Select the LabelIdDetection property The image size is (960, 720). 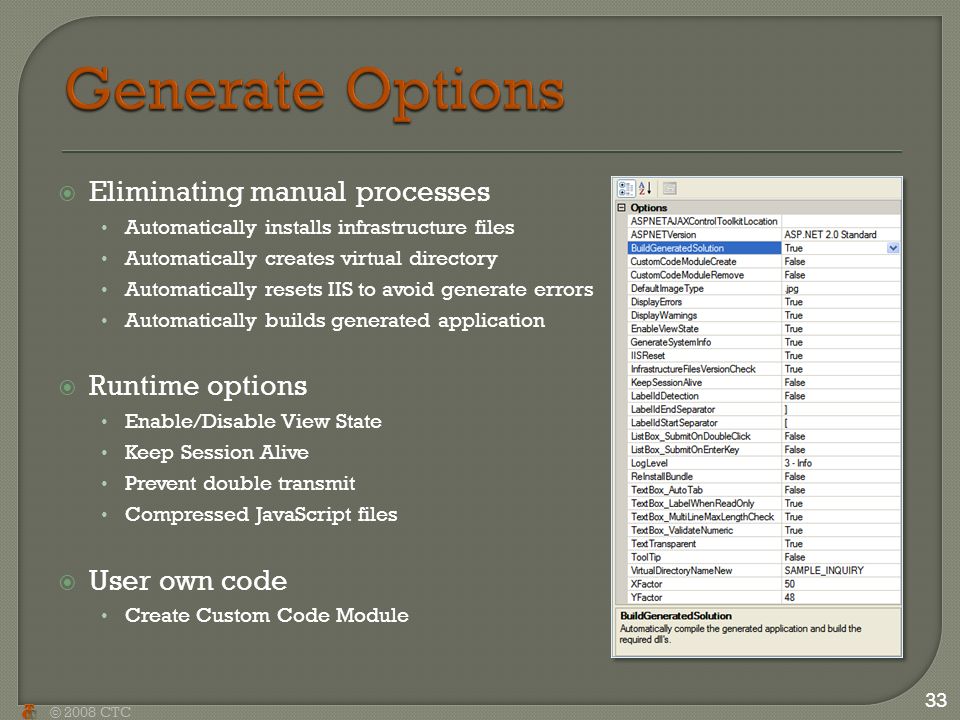(x=704, y=396)
